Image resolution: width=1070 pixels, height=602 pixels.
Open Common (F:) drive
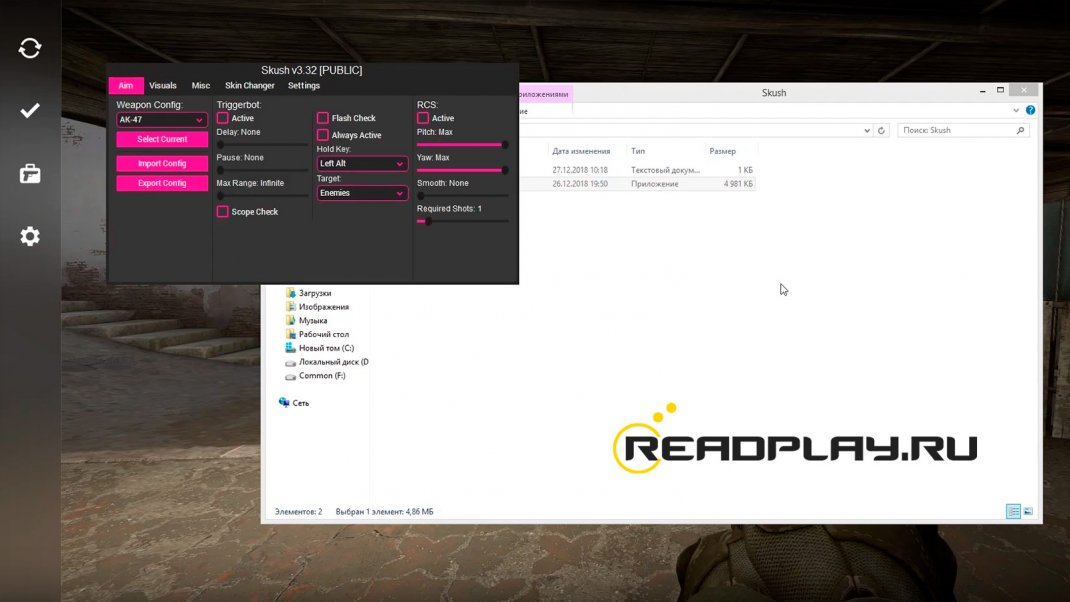pyautogui.click(x=315, y=375)
